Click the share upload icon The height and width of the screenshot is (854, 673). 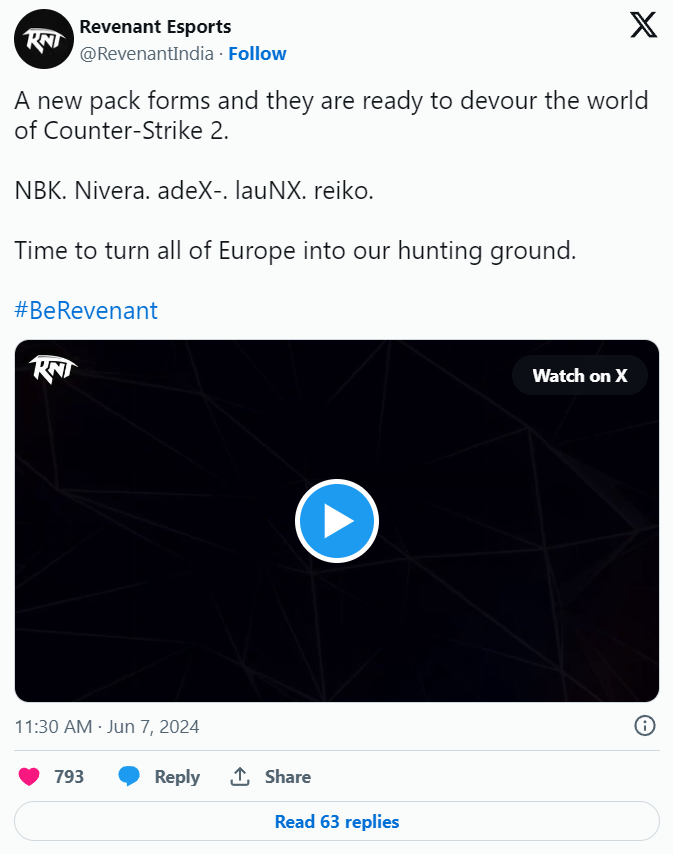coord(240,777)
